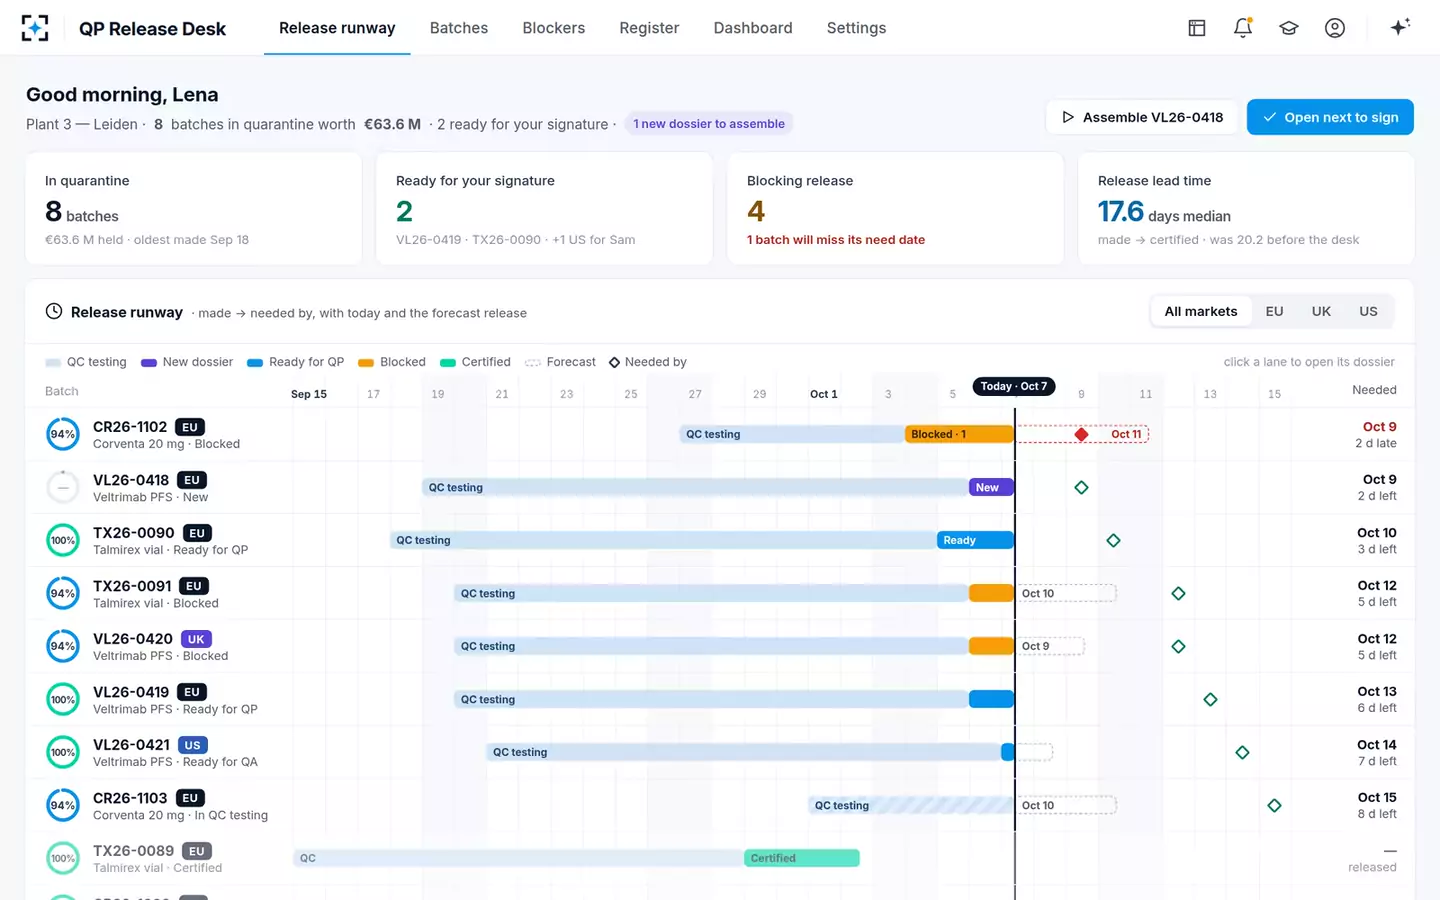This screenshot has width=1440, height=900.
Task: Click Assemble VL26-0418 button
Action: (x=1142, y=117)
